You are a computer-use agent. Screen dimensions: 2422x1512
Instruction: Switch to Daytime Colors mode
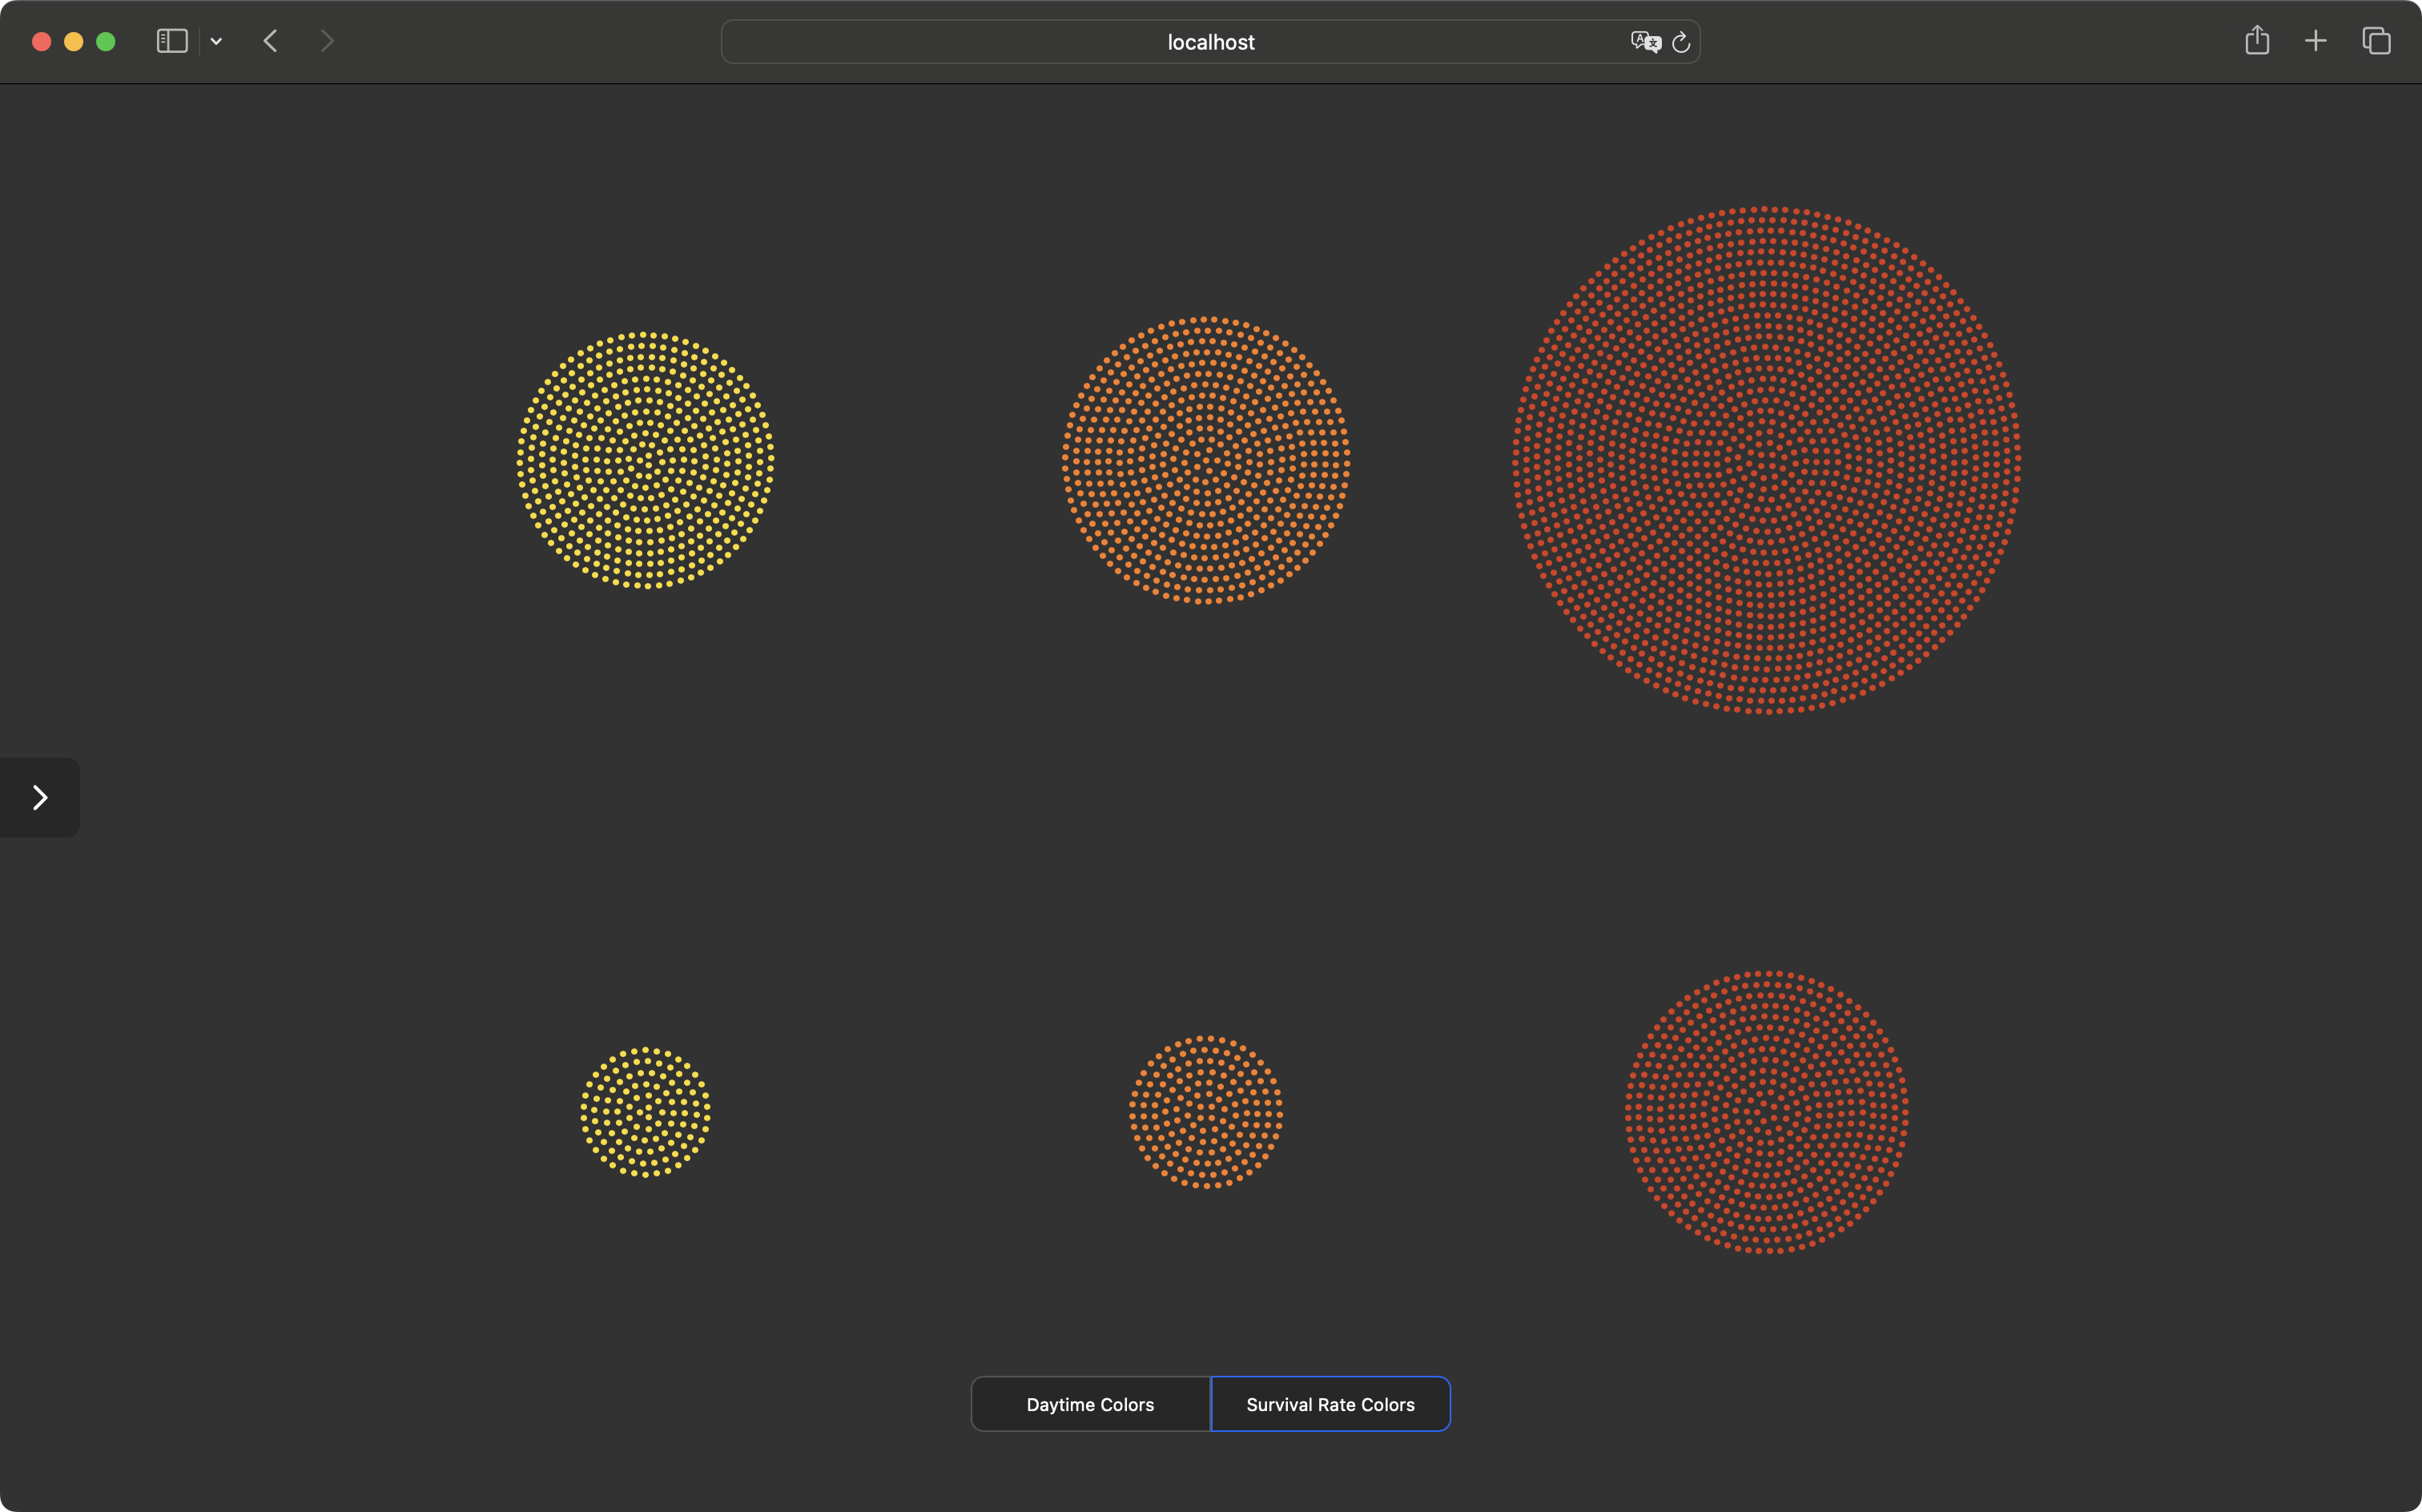tap(1090, 1404)
